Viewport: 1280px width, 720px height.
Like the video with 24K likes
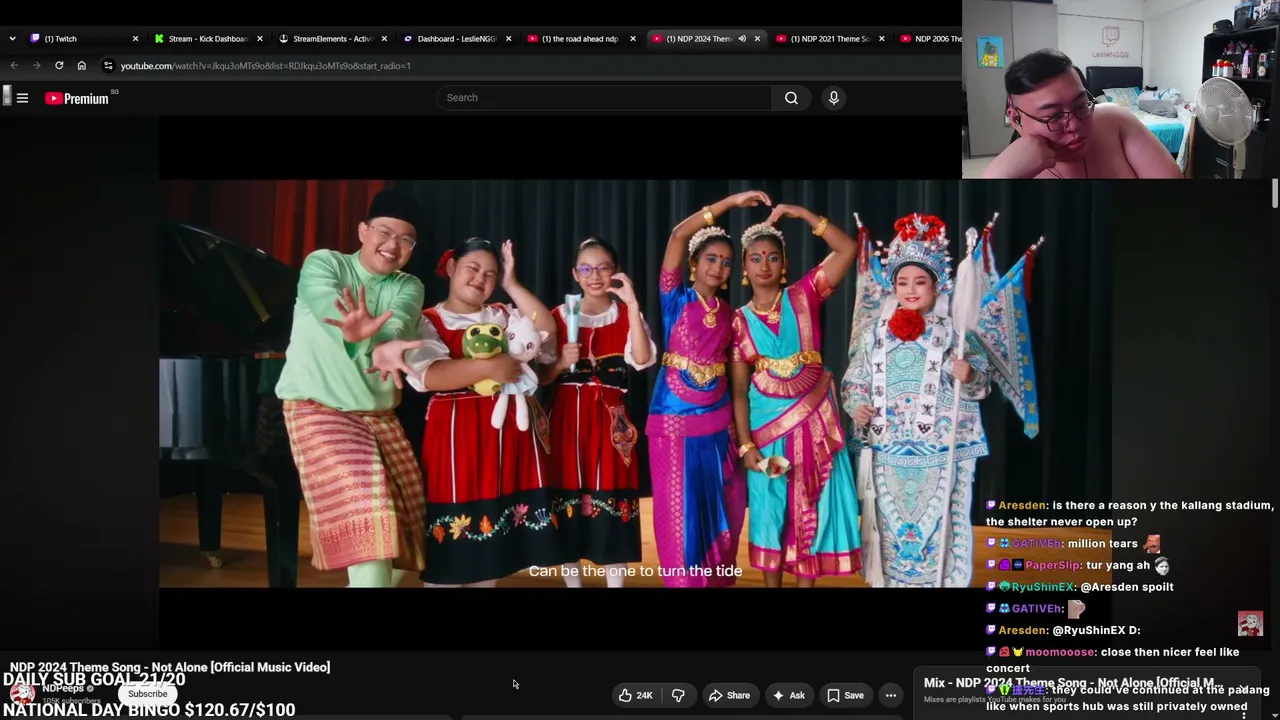click(635, 696)
